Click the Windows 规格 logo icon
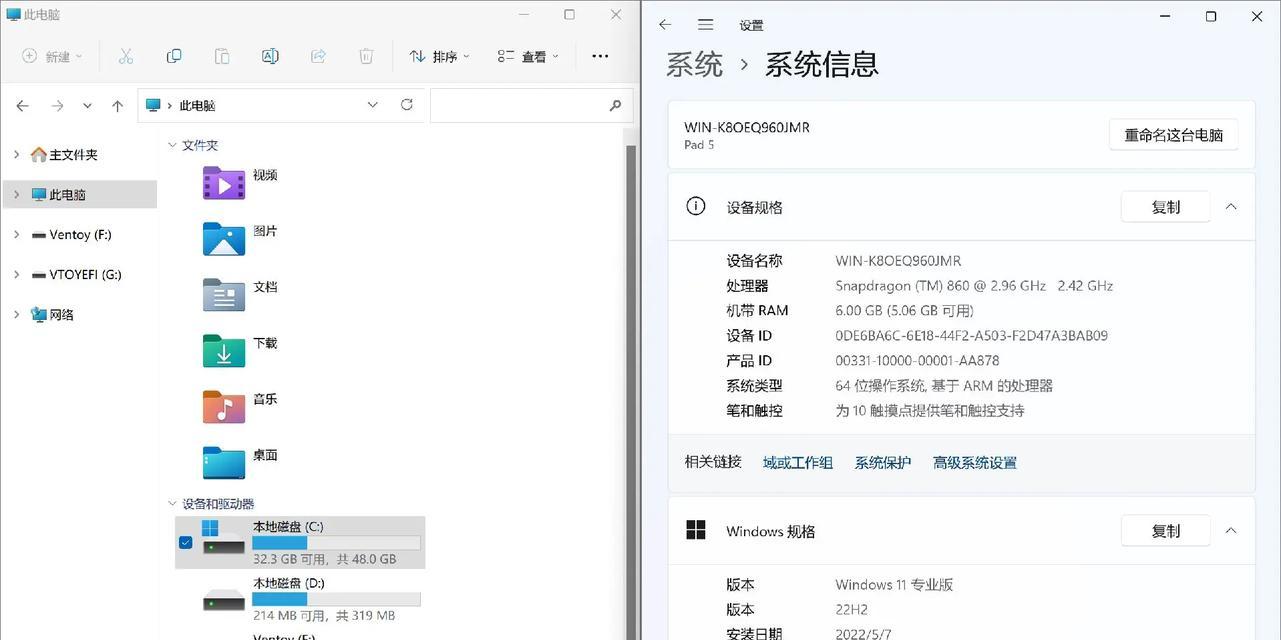The width and height of the screenshot is (1281, 640). coord(696,530)
